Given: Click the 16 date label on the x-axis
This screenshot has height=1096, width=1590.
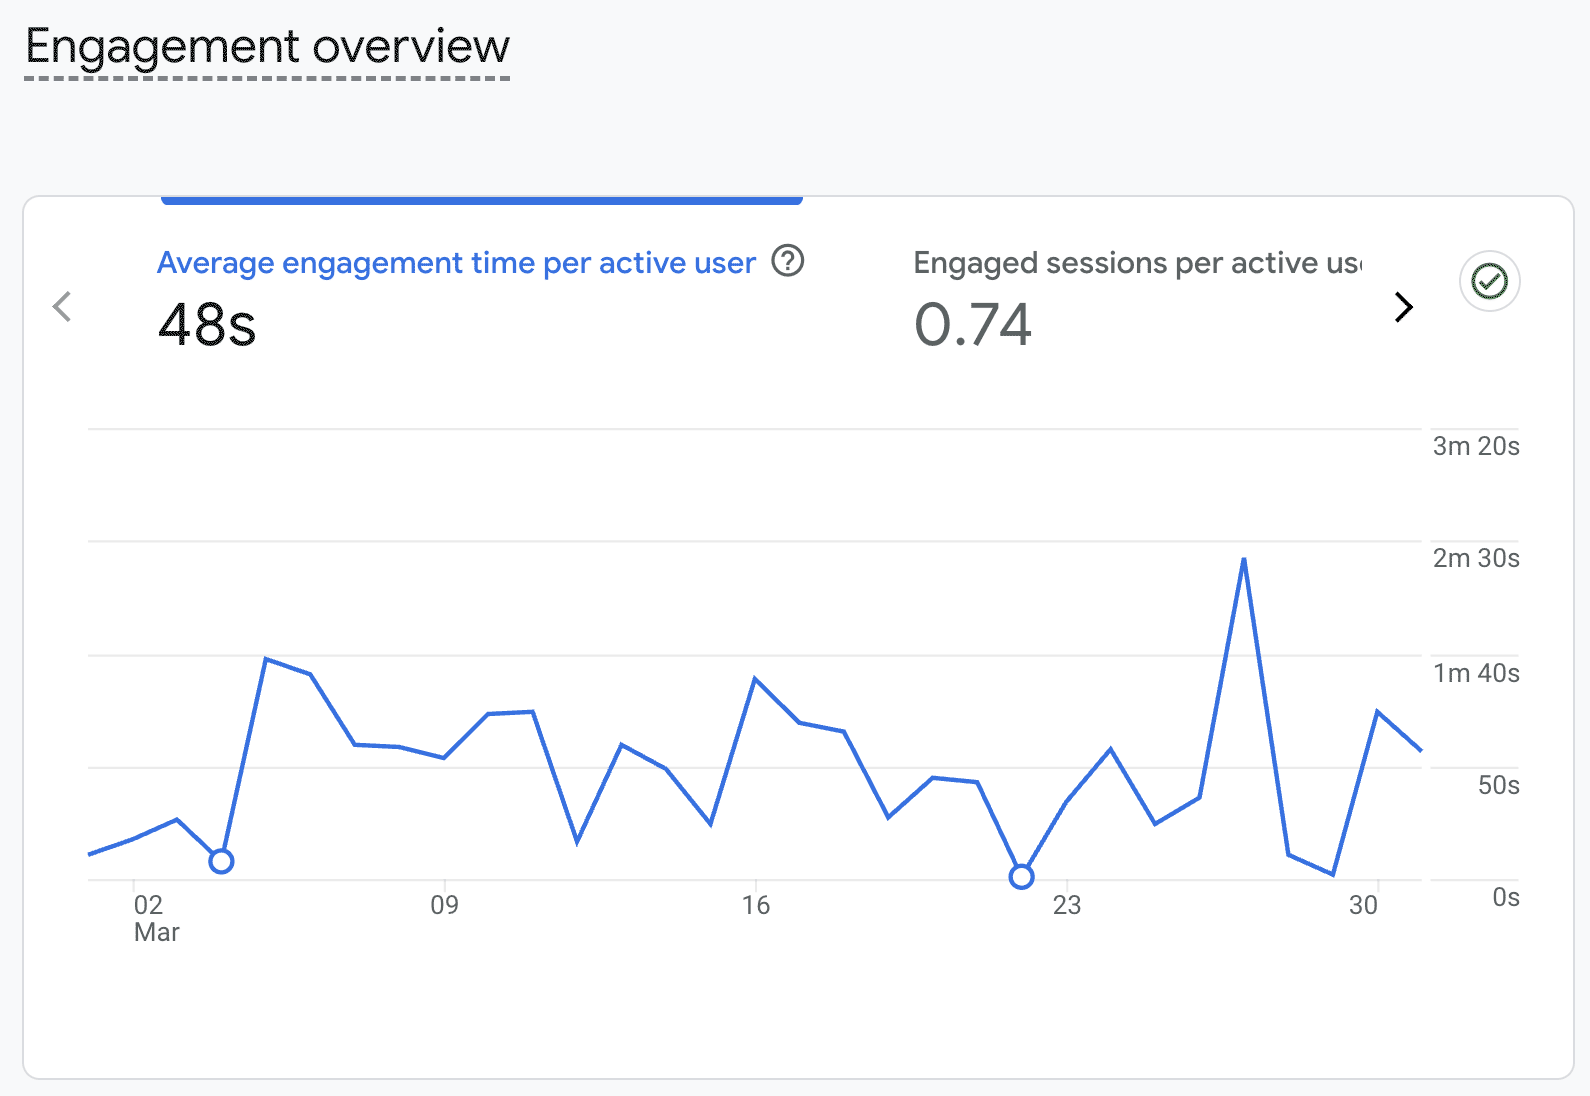Looking at the screenshot, I should click(x=755, y=905).
